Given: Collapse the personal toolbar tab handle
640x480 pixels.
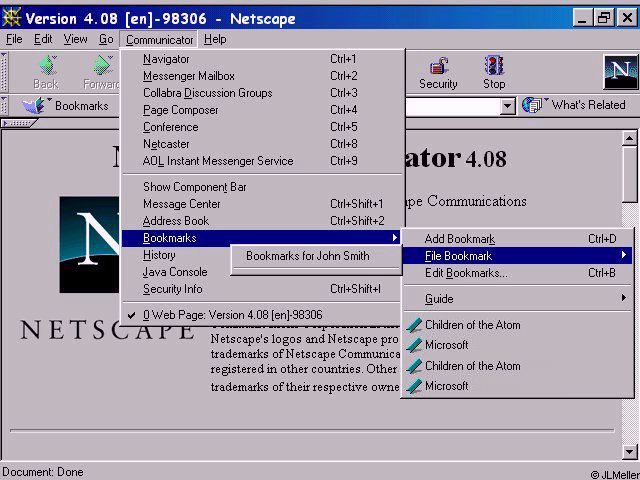Looking at the screenshot, I should (x=19, y=122).
